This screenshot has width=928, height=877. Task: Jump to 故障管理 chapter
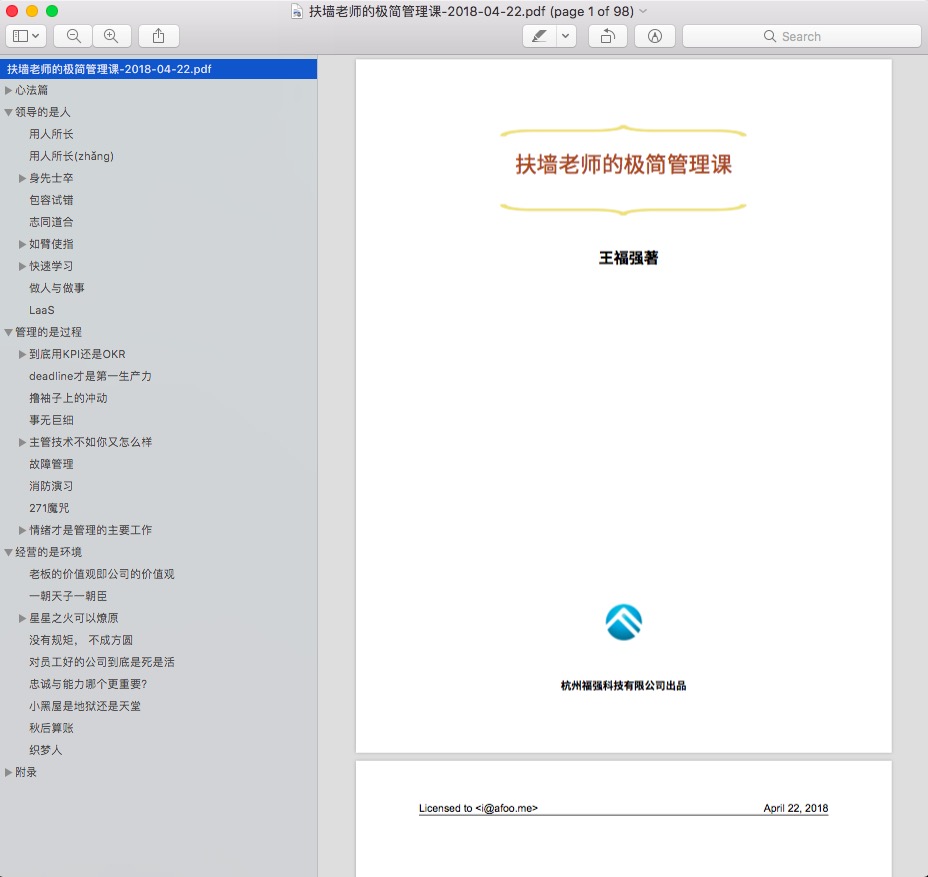pyautogui.click(x=51, y=464)
